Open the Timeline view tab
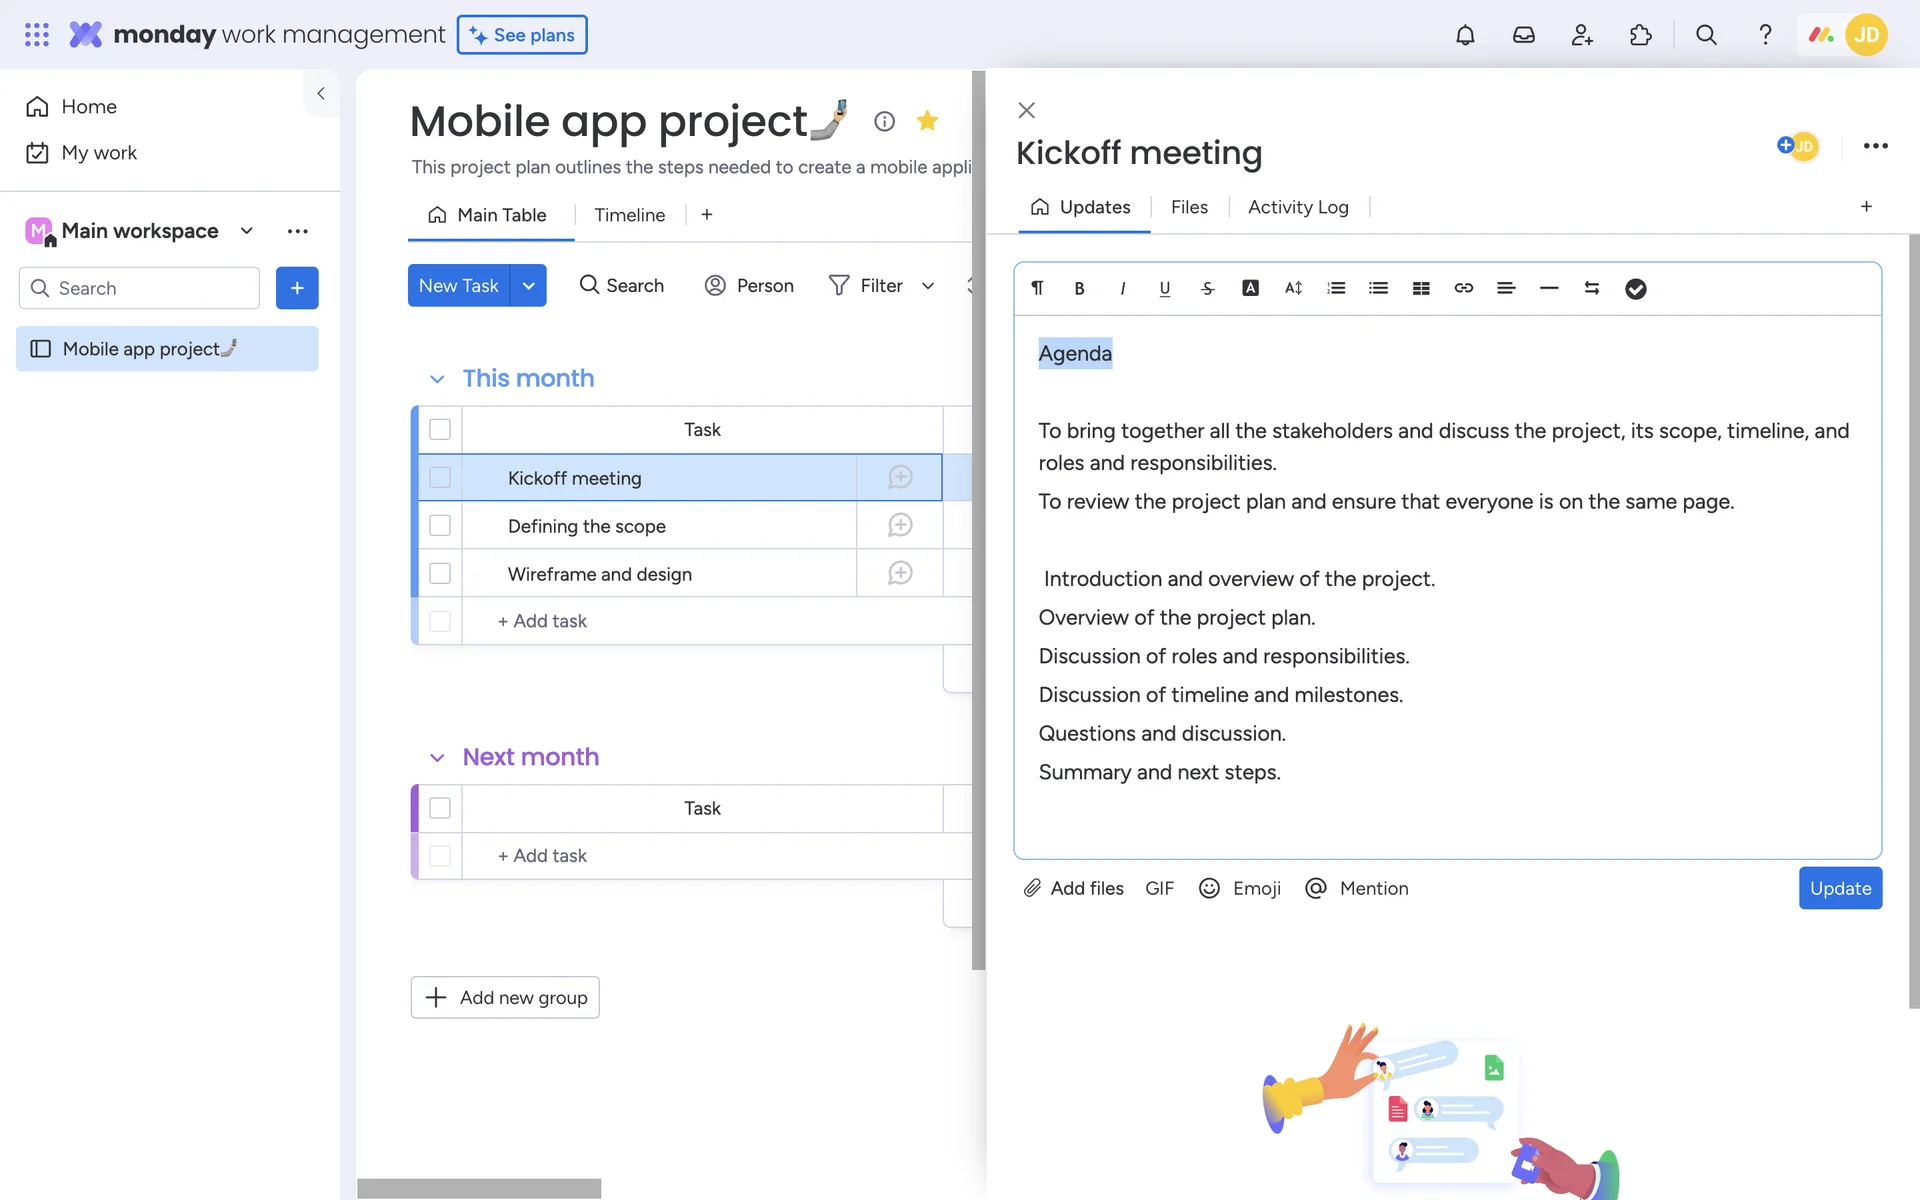1920x1200 pixels. (x=629, y=215)
